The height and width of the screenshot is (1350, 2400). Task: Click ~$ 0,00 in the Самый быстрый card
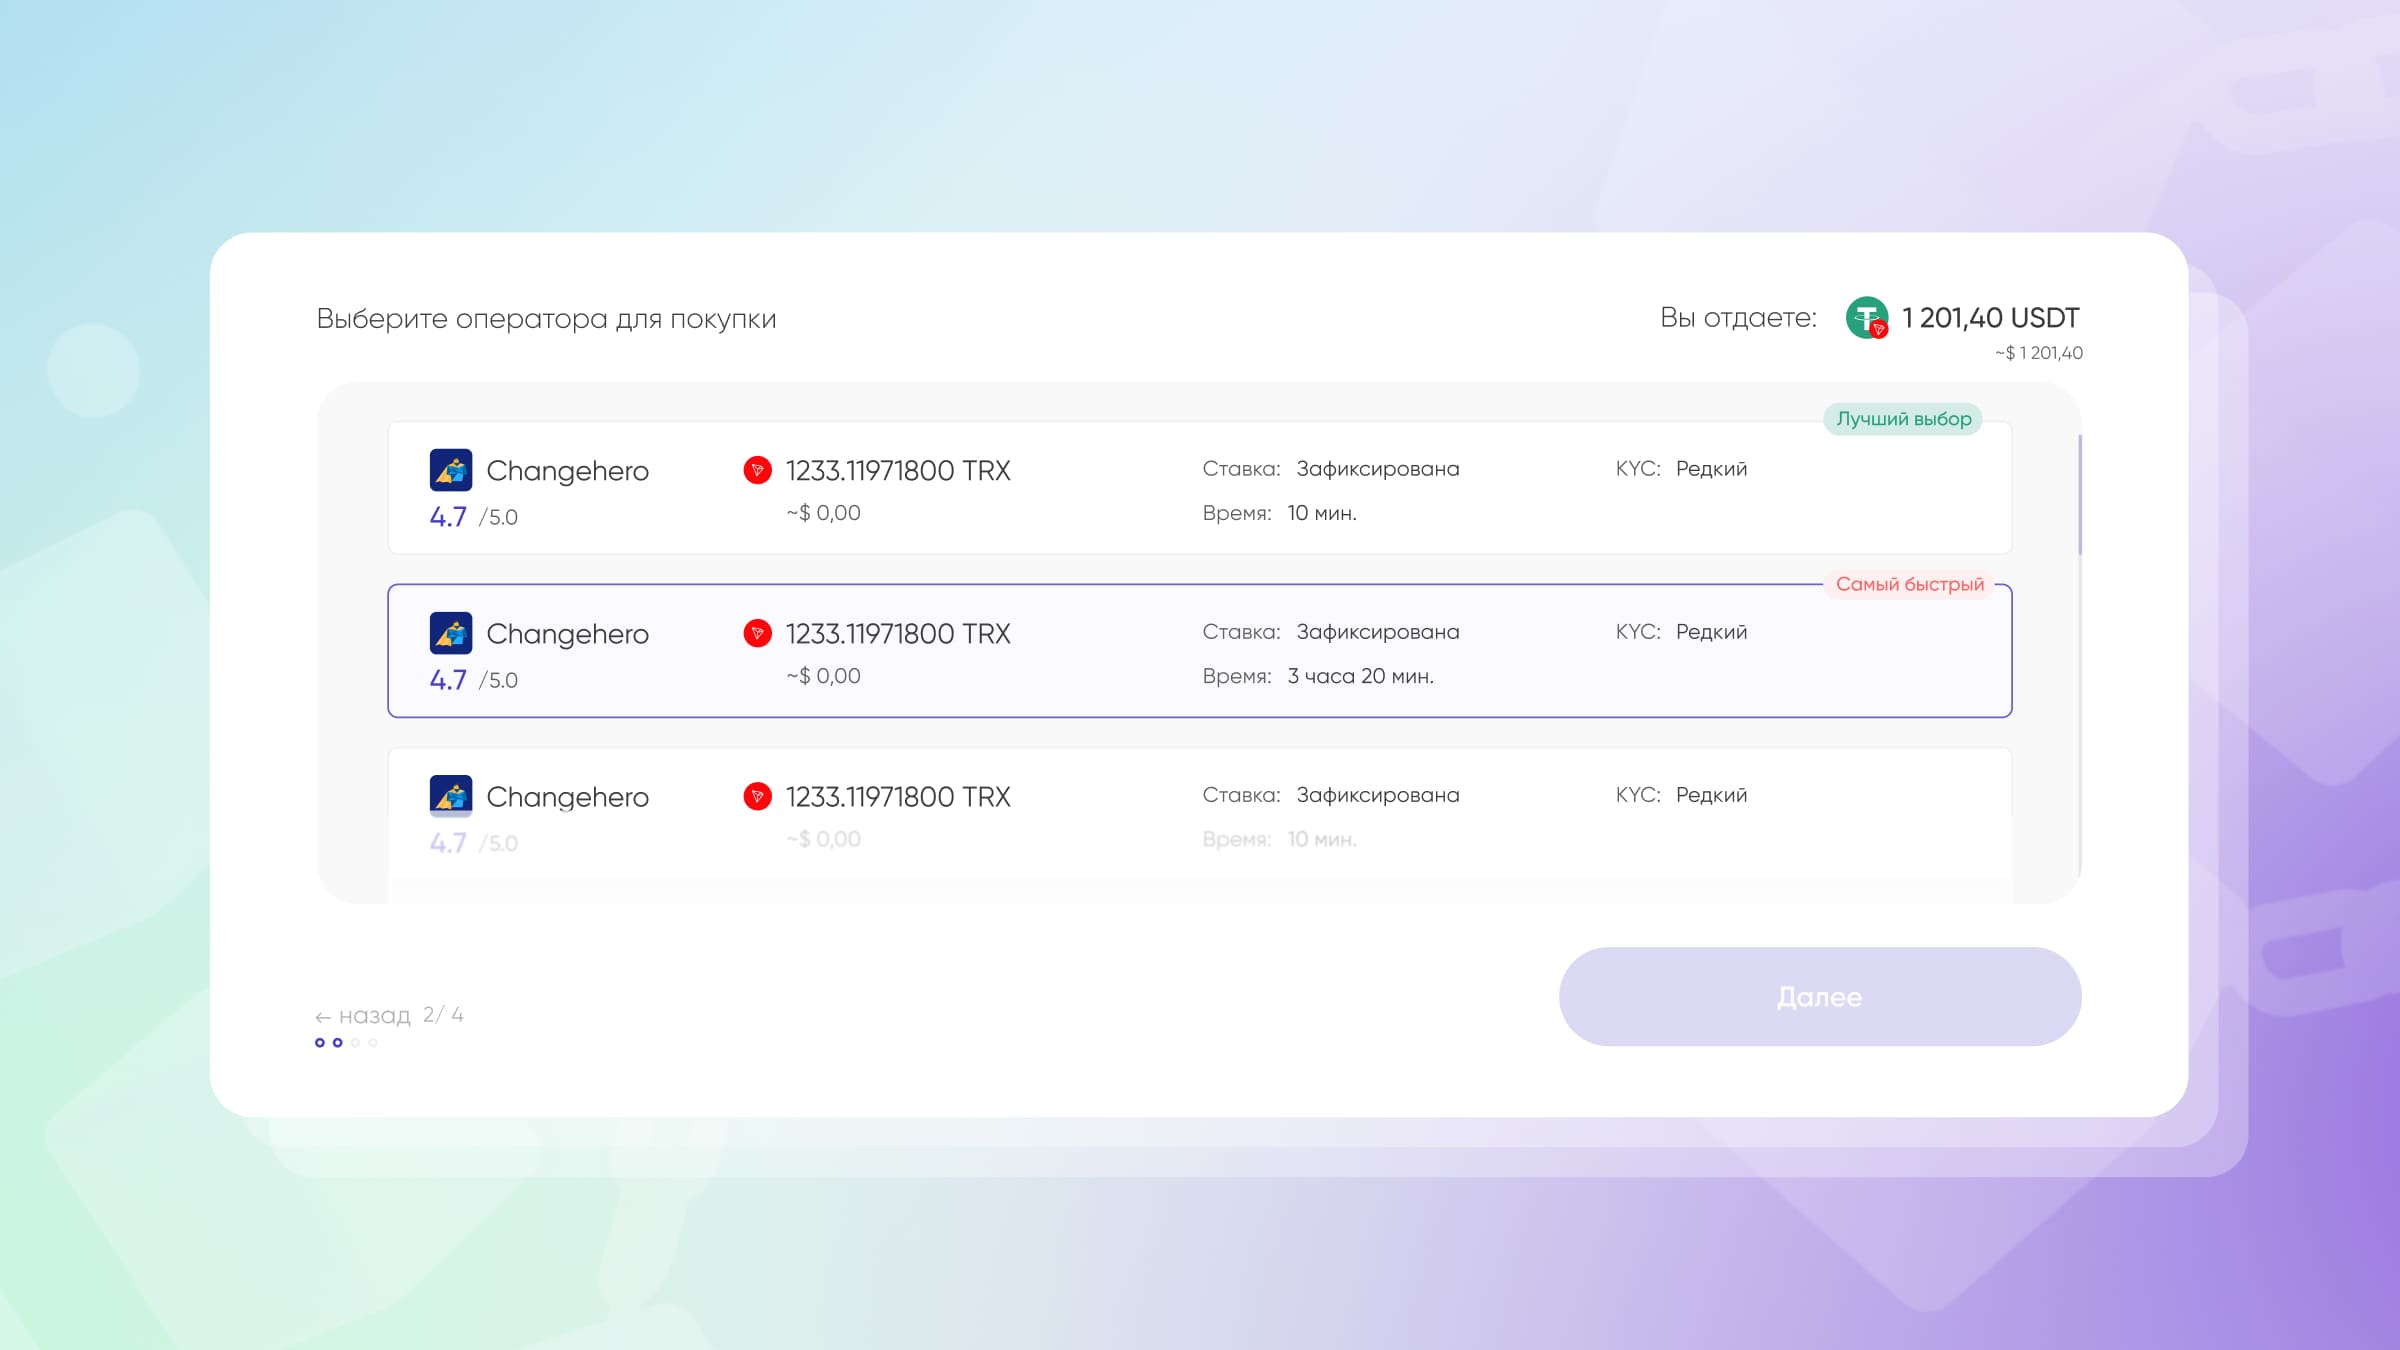[x=823, y=676]
